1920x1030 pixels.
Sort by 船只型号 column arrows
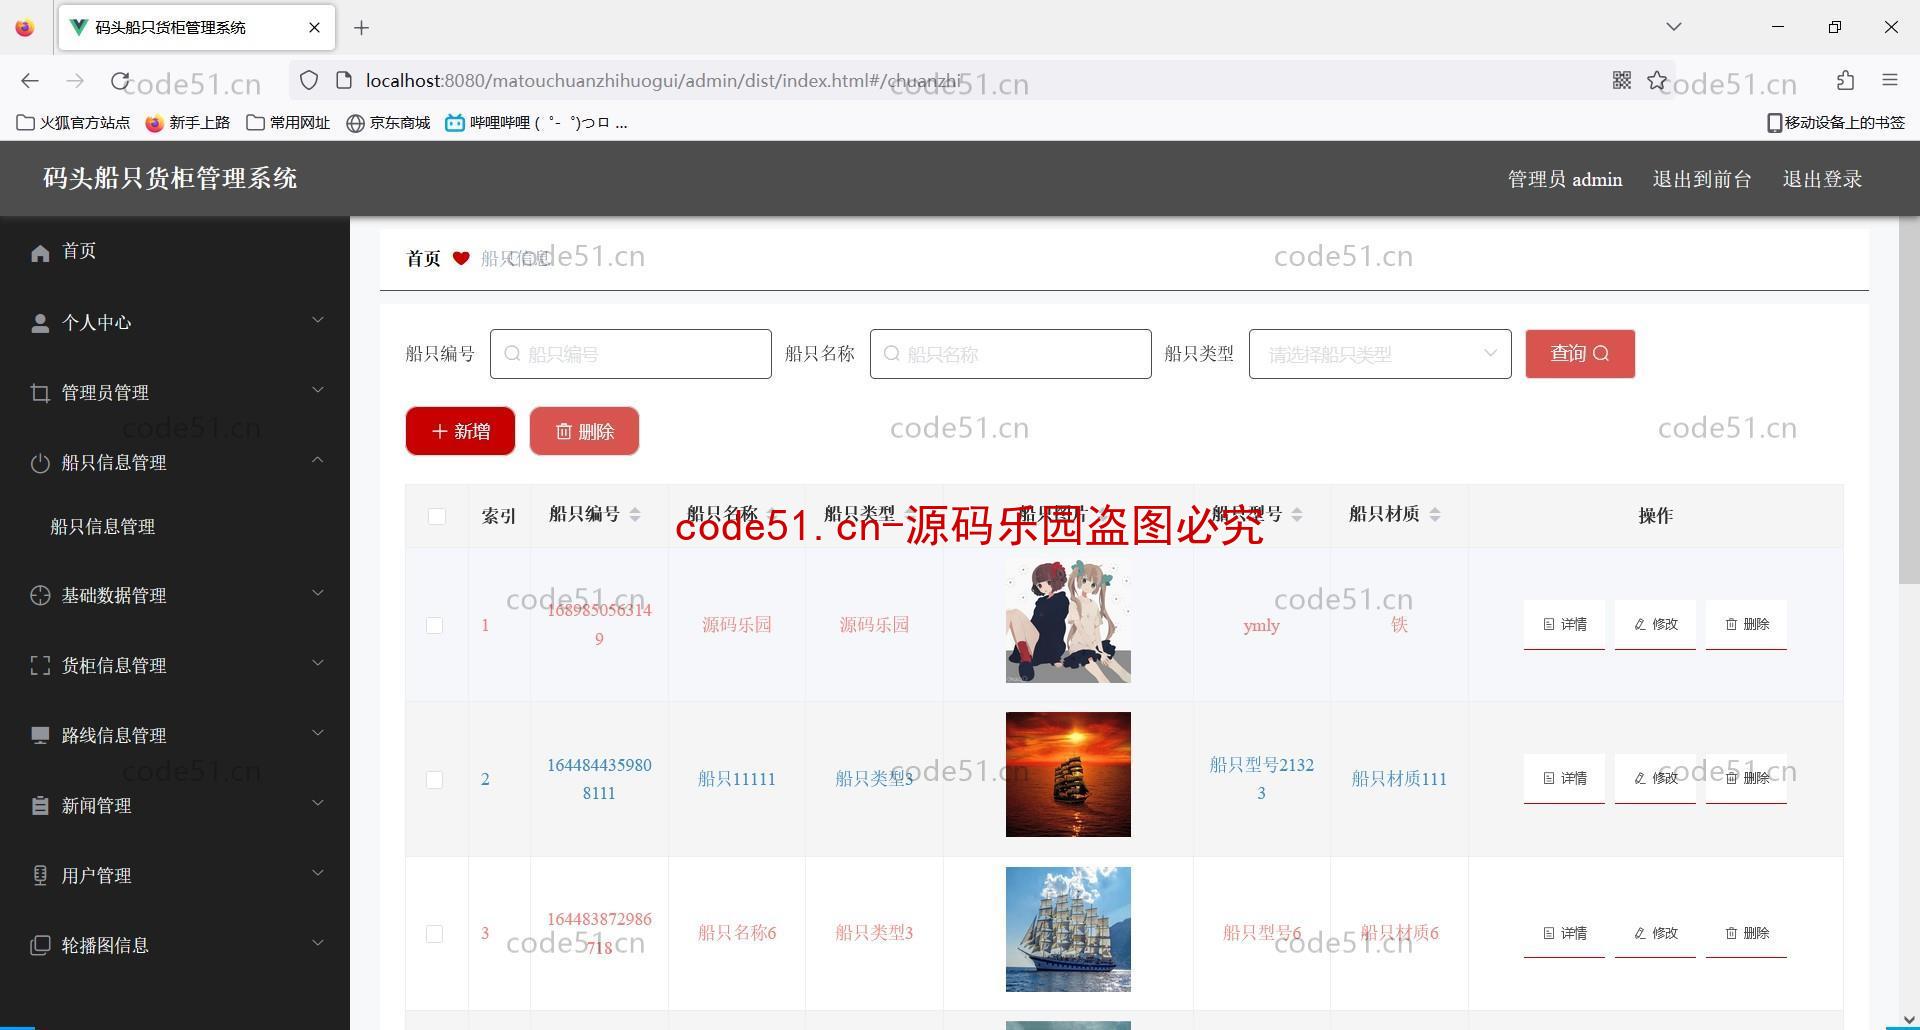click(x=1297, y=514)
